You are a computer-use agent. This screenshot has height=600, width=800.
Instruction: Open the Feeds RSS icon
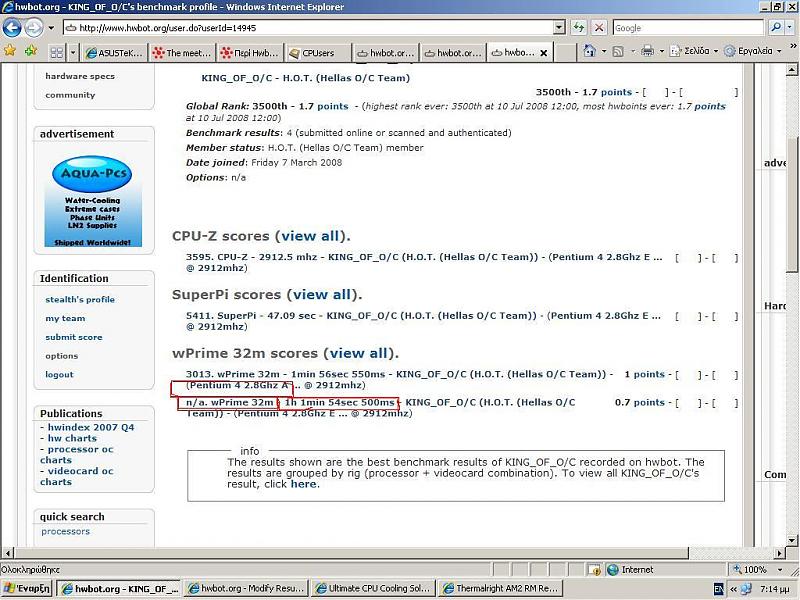(x=618, y=51)
